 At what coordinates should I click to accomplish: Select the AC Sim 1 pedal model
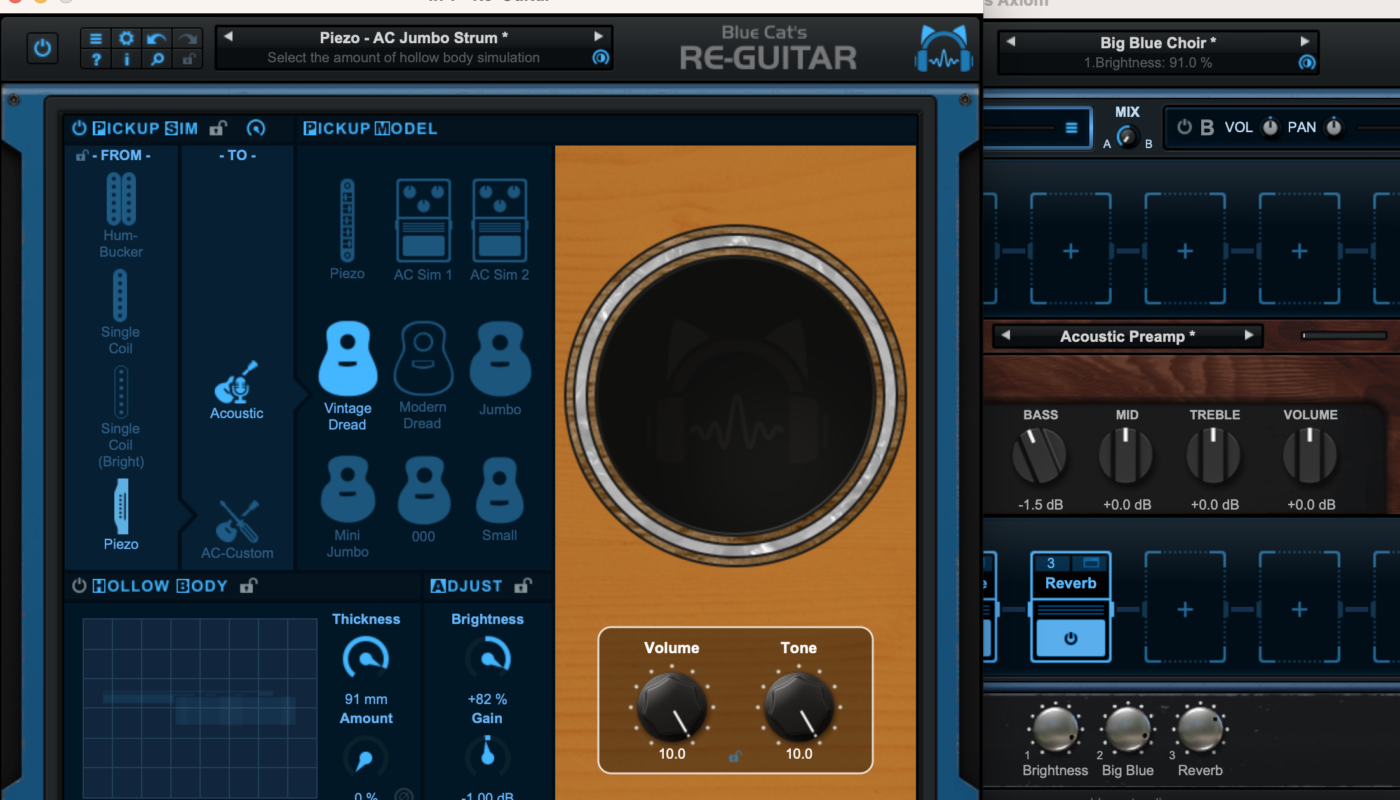click(423, 230)
